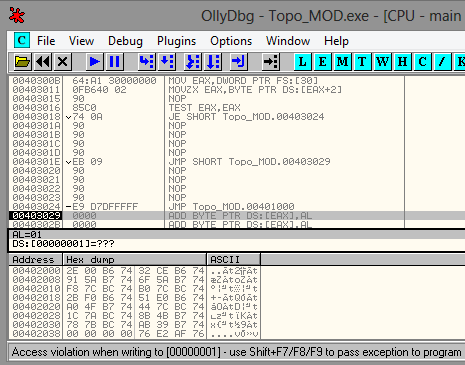Click the NOP at address 00403015
The image size is (465, 365).
(177, 99)
